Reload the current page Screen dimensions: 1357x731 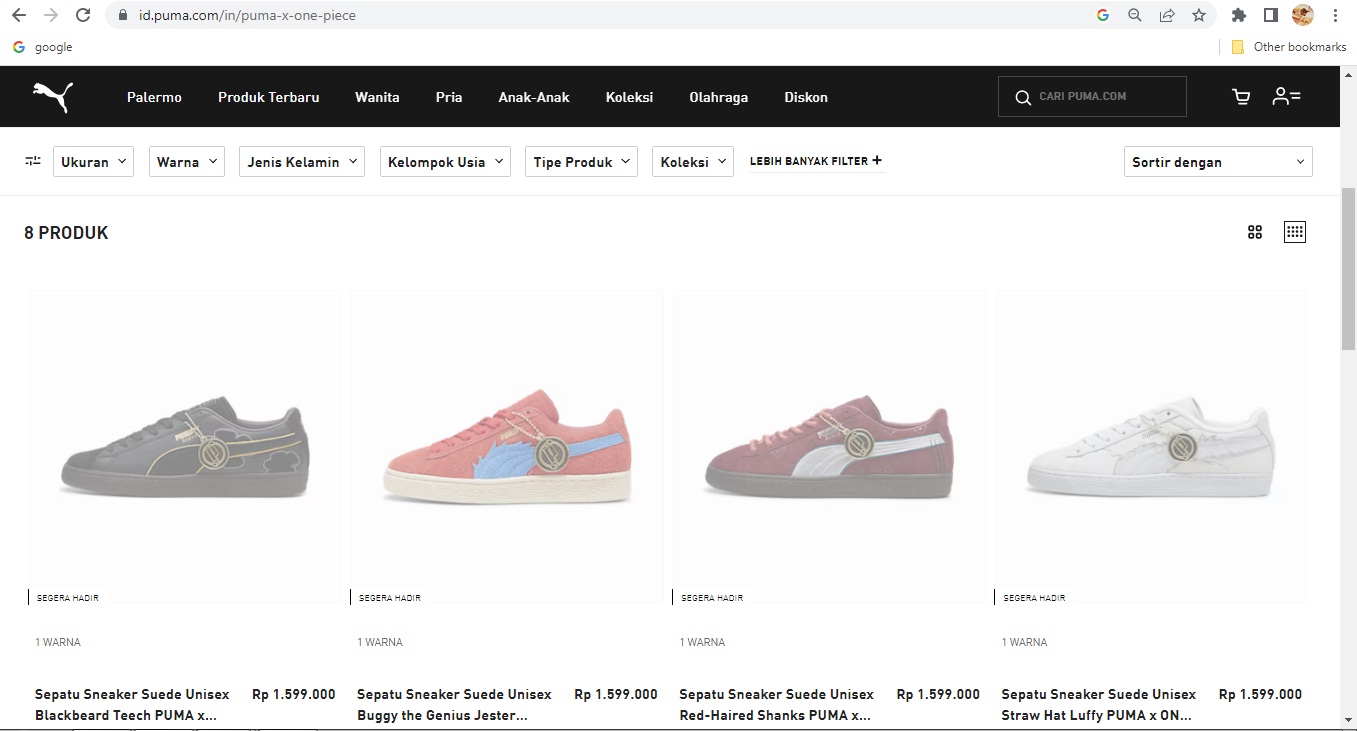[83, 15]
